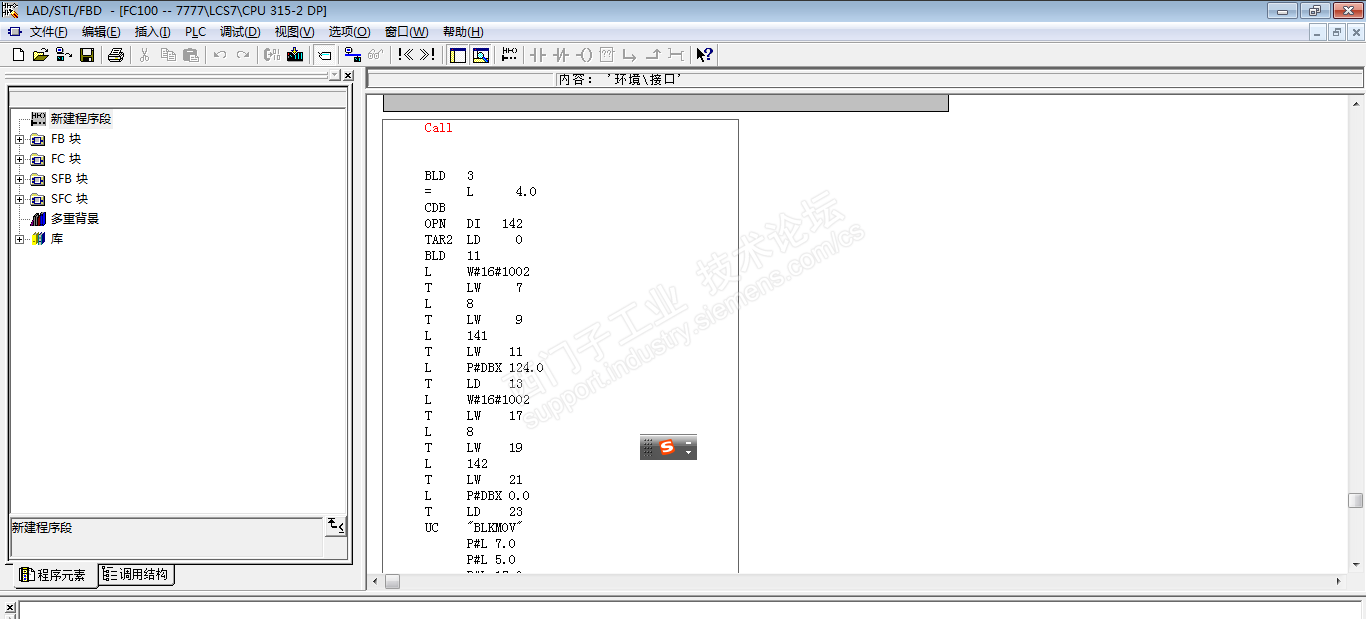Open the 帮助(H) menu
The height and width of the screenshot is (619, 1366).
tap(463, 32)
